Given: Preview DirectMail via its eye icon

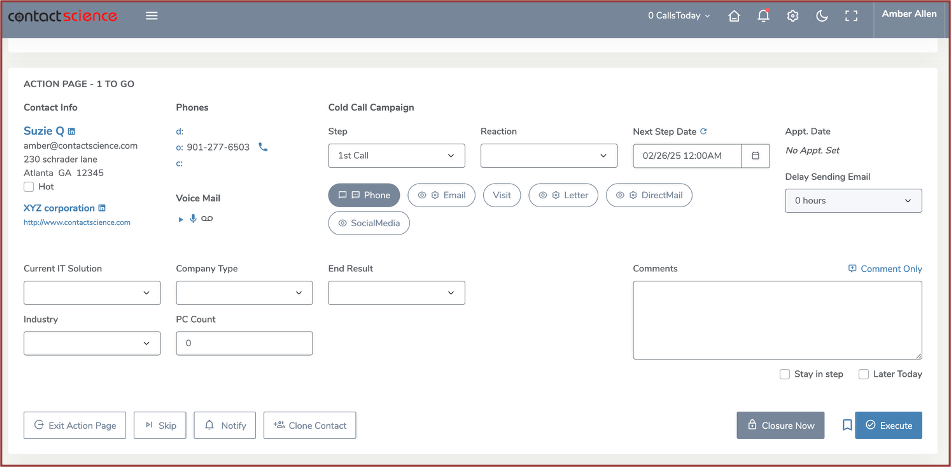Looking at the screenshot, I should [620, 195].
